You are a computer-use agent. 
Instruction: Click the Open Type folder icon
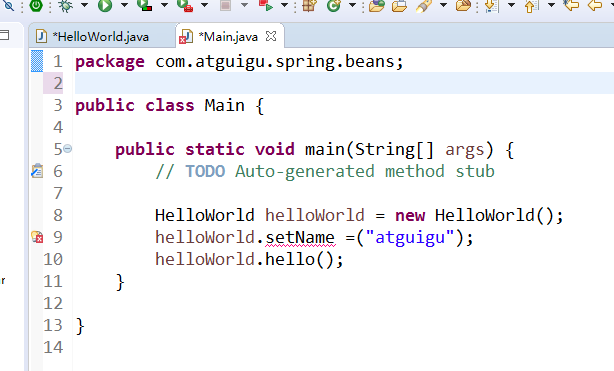coord(377,5)
